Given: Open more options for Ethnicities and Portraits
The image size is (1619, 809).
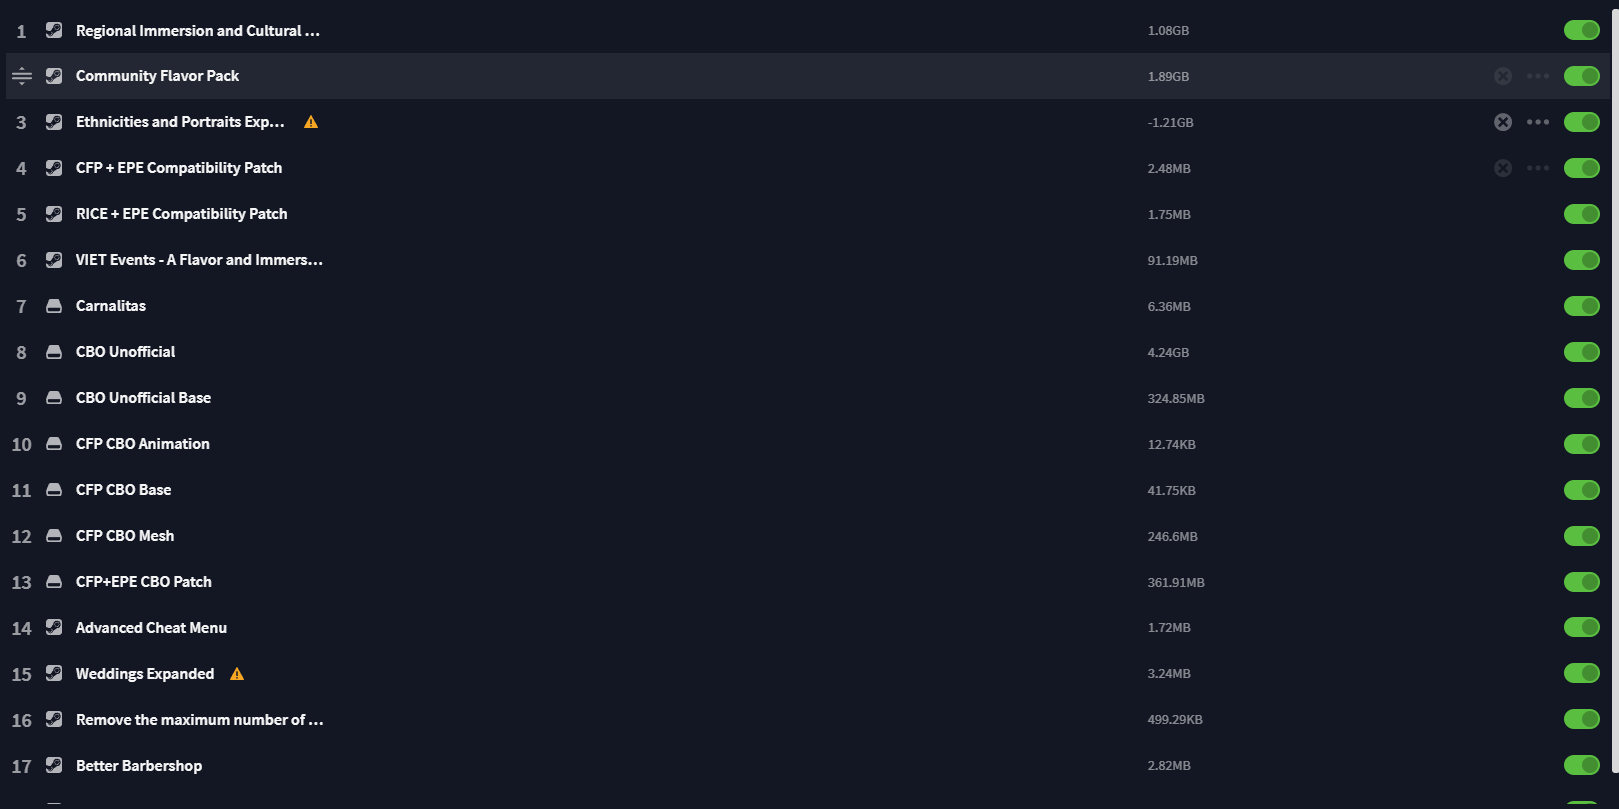Looking at the screenshot, I should coord(1537,122).
